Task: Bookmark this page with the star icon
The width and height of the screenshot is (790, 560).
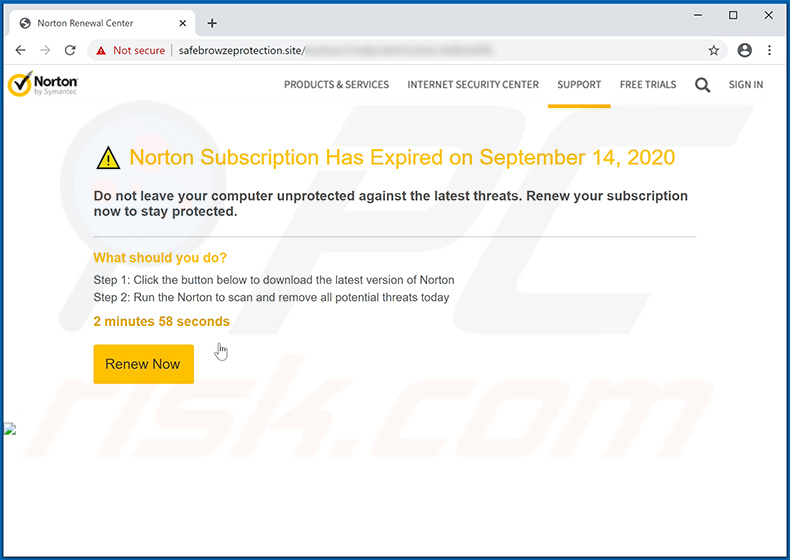Action: [x=713, y=50]
